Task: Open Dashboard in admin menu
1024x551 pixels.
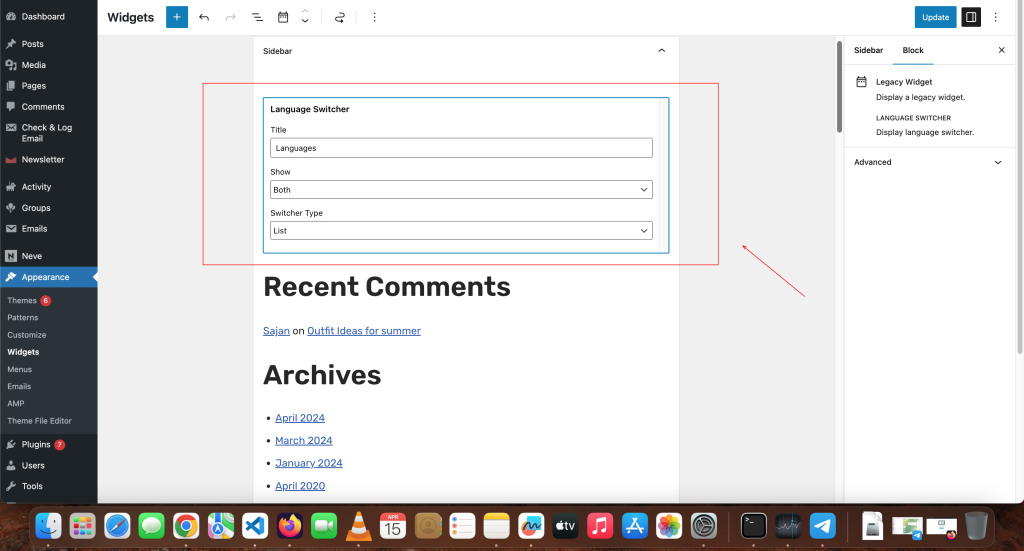Action: 43,17
